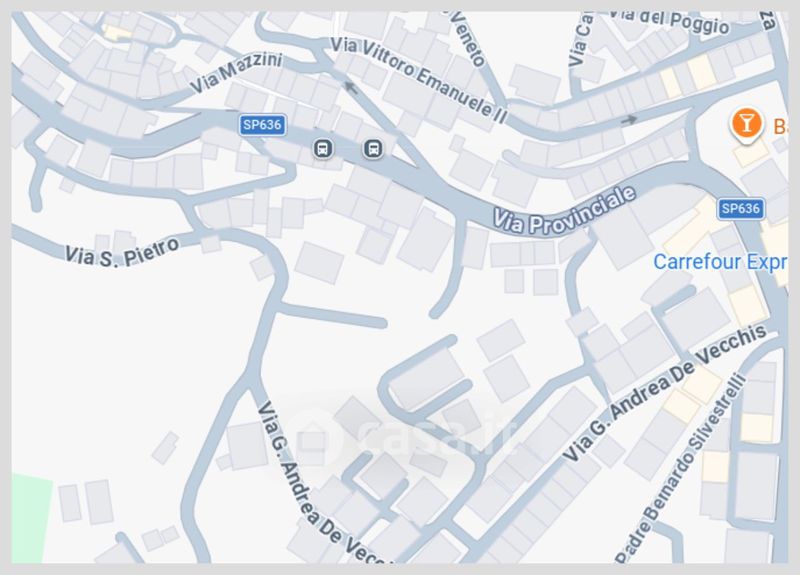This screenshot has height=575, width=800.
Task: Click the one-way arrow near Via Mazzini
Action: coord(351,87)
